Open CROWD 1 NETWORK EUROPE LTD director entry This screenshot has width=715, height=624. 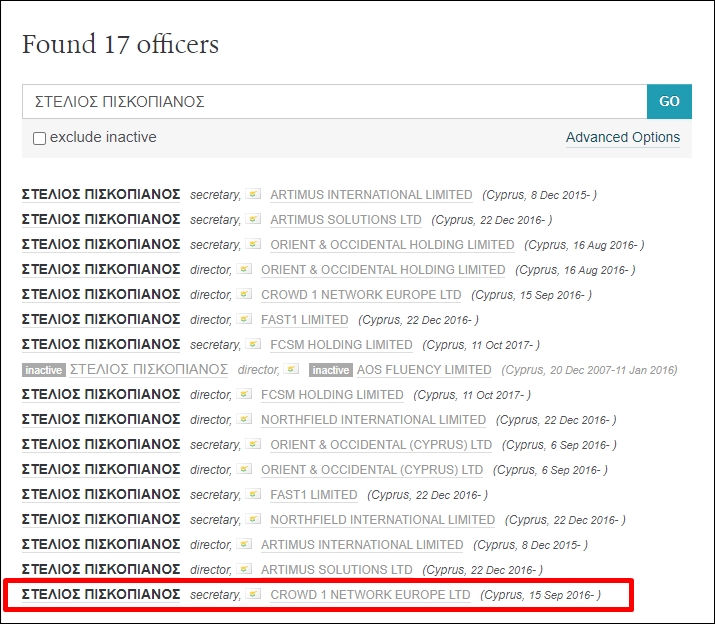coord(361,295)
